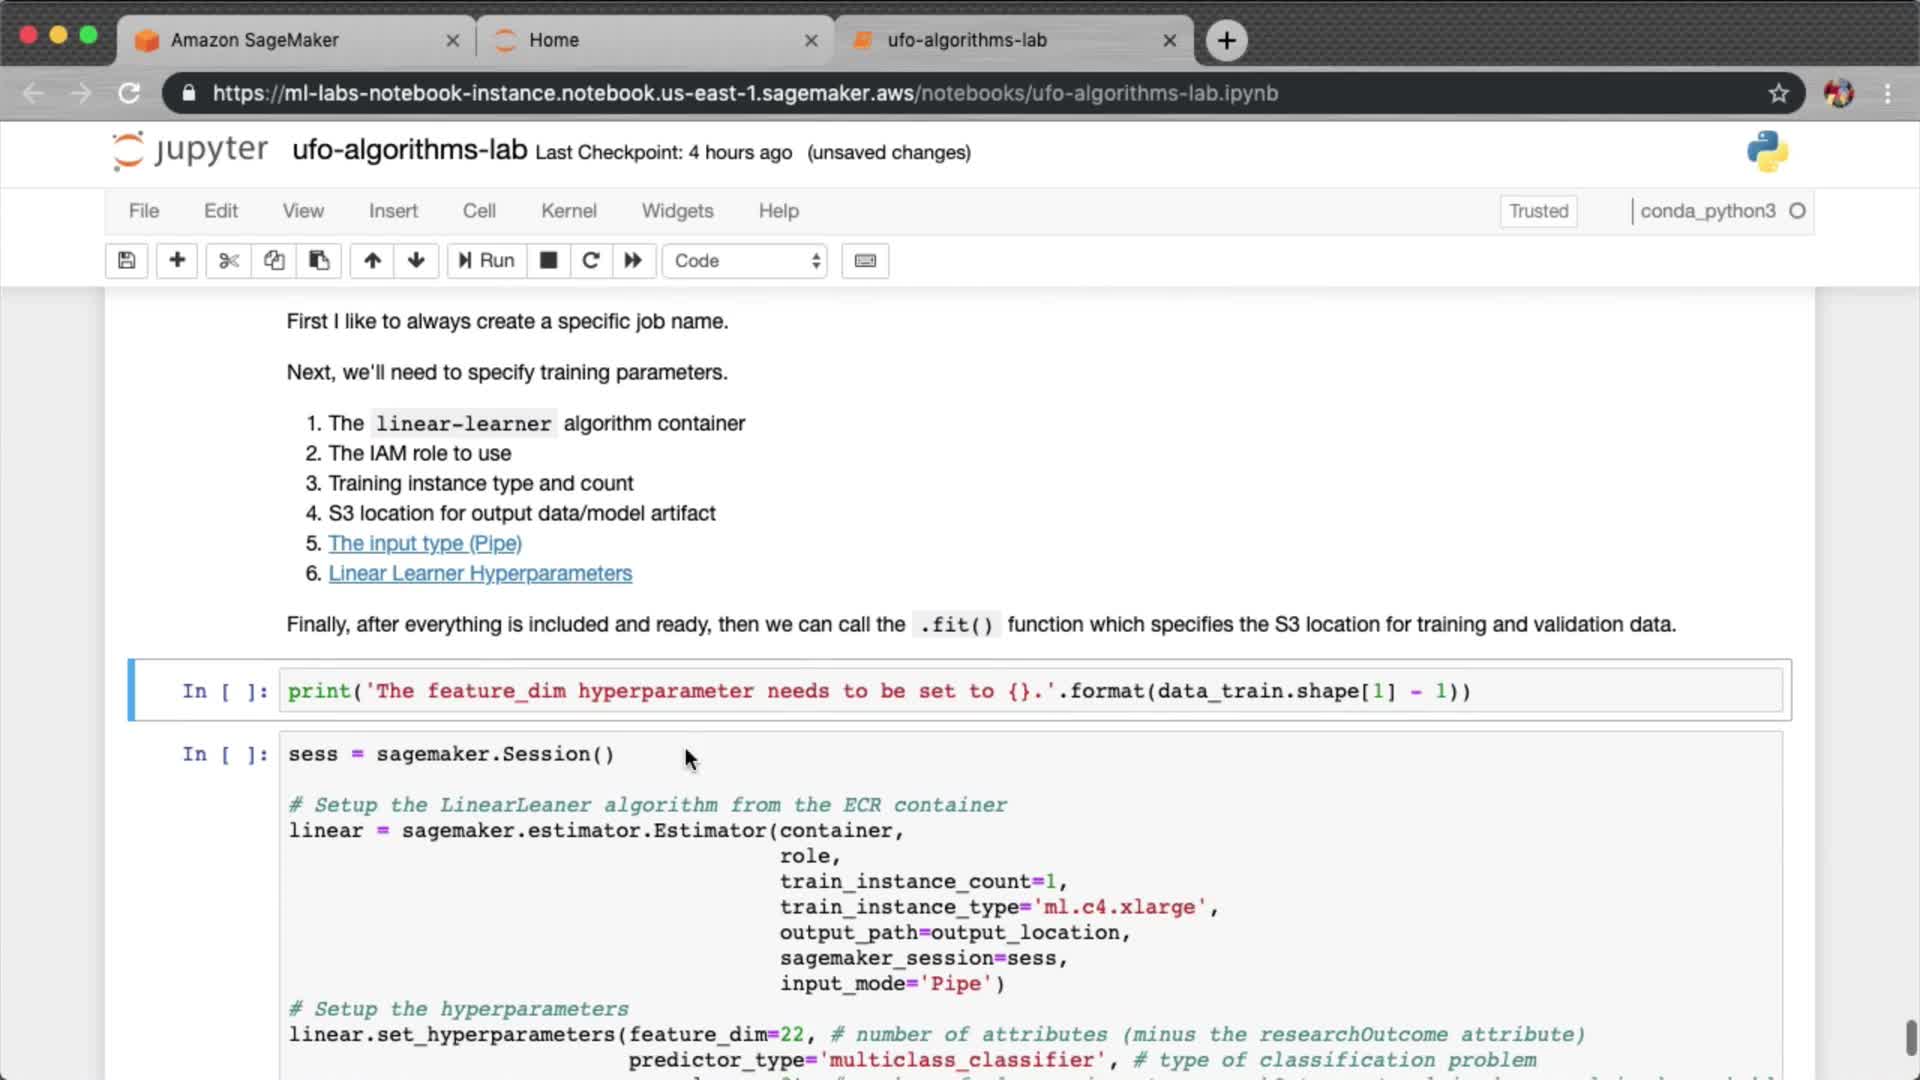This screenshot has width=1920, height=1080.
Task: Restart the kernel icon
Action: [x=590, y=261]
